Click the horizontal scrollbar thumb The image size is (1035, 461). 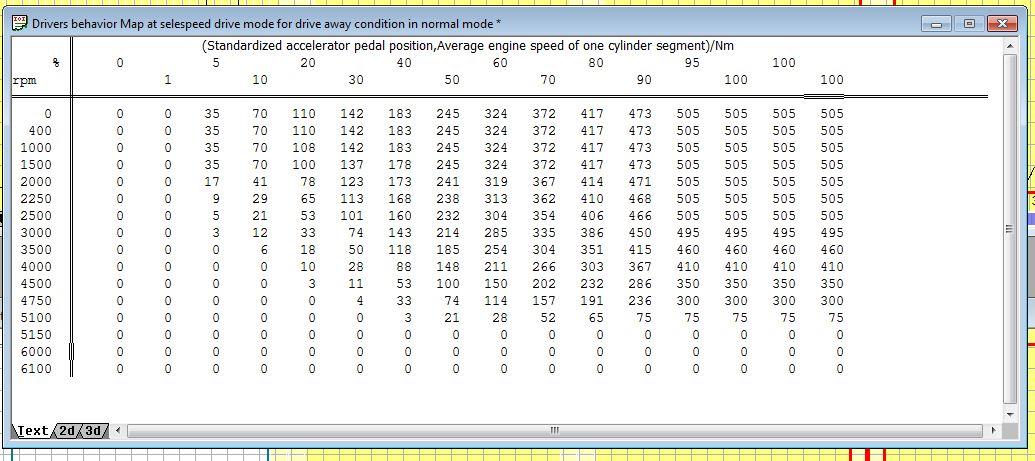(553, 431)
